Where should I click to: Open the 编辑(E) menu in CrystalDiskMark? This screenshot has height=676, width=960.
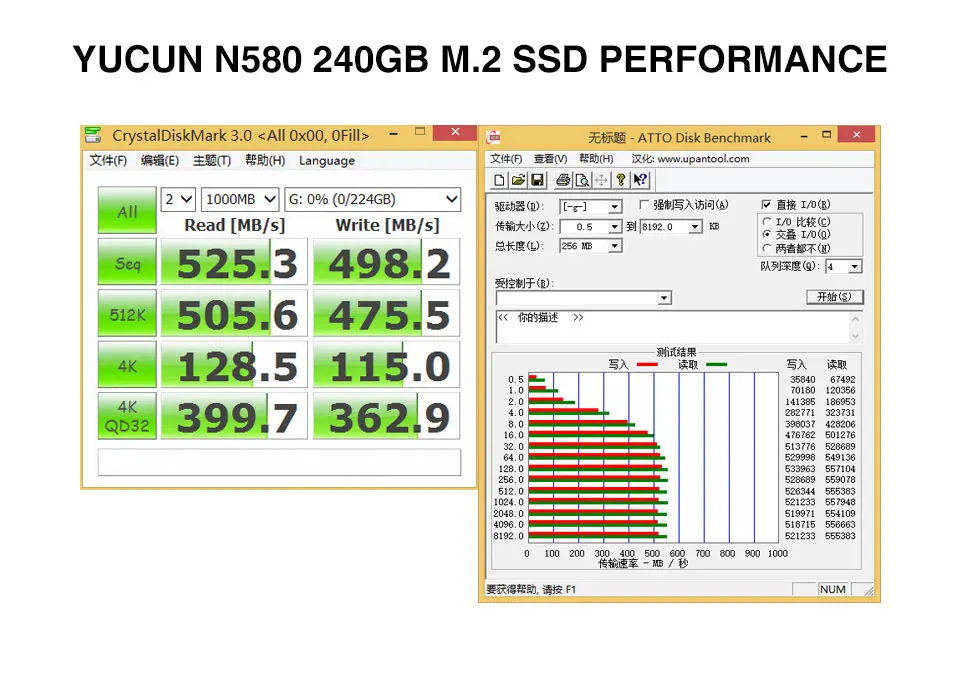tap(160, 160)
